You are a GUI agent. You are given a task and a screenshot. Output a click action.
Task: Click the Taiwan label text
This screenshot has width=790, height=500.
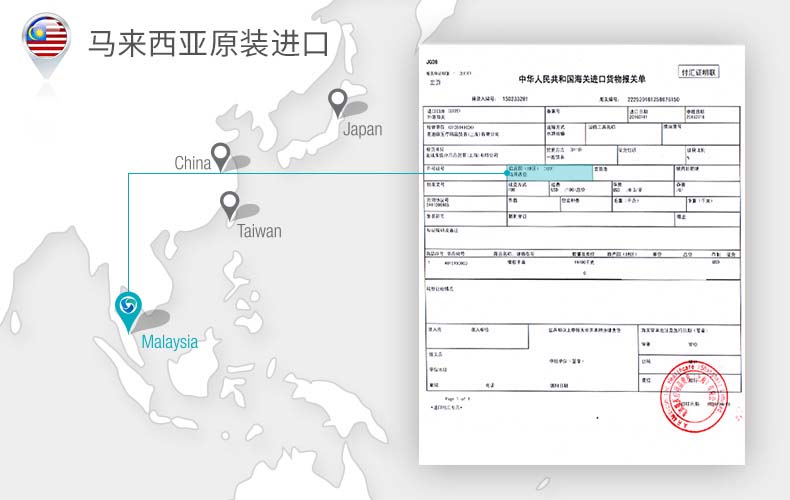click(x=260, y=232)
